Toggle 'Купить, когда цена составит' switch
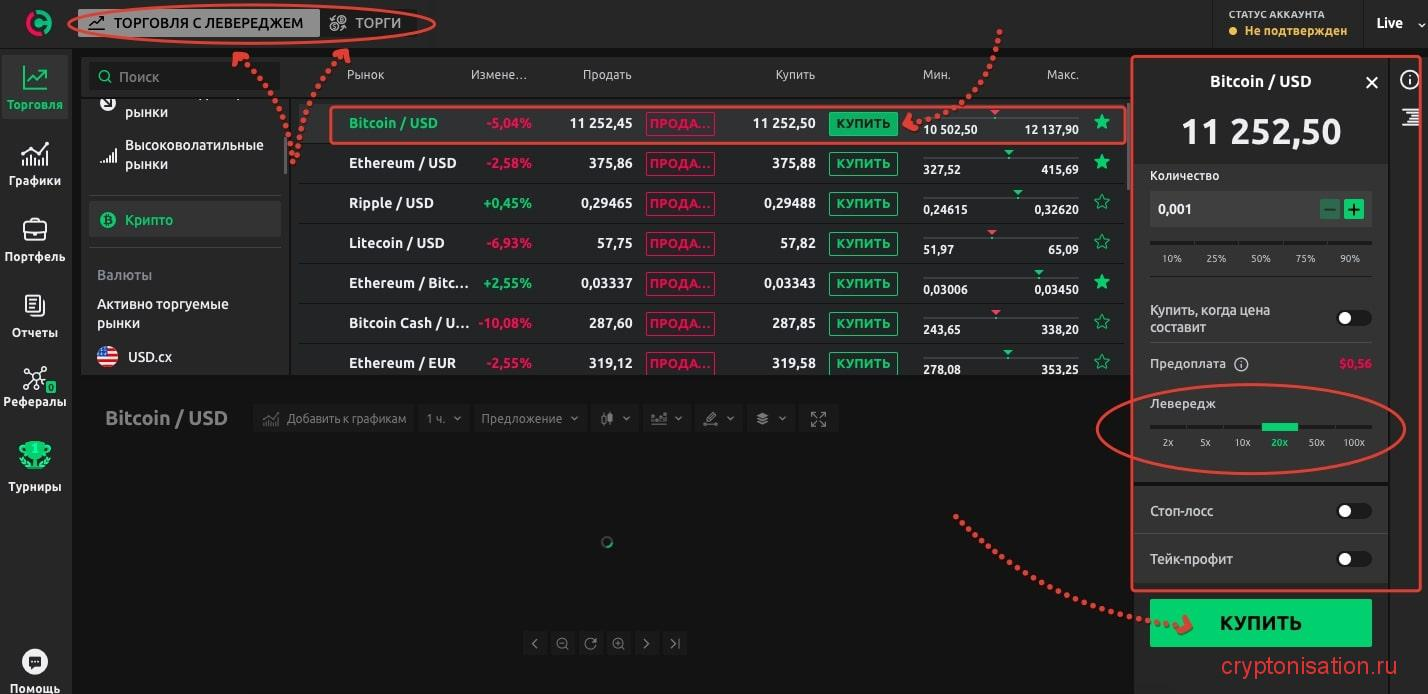Viewport: 1428px width, 694px height. coord(1354,318)
